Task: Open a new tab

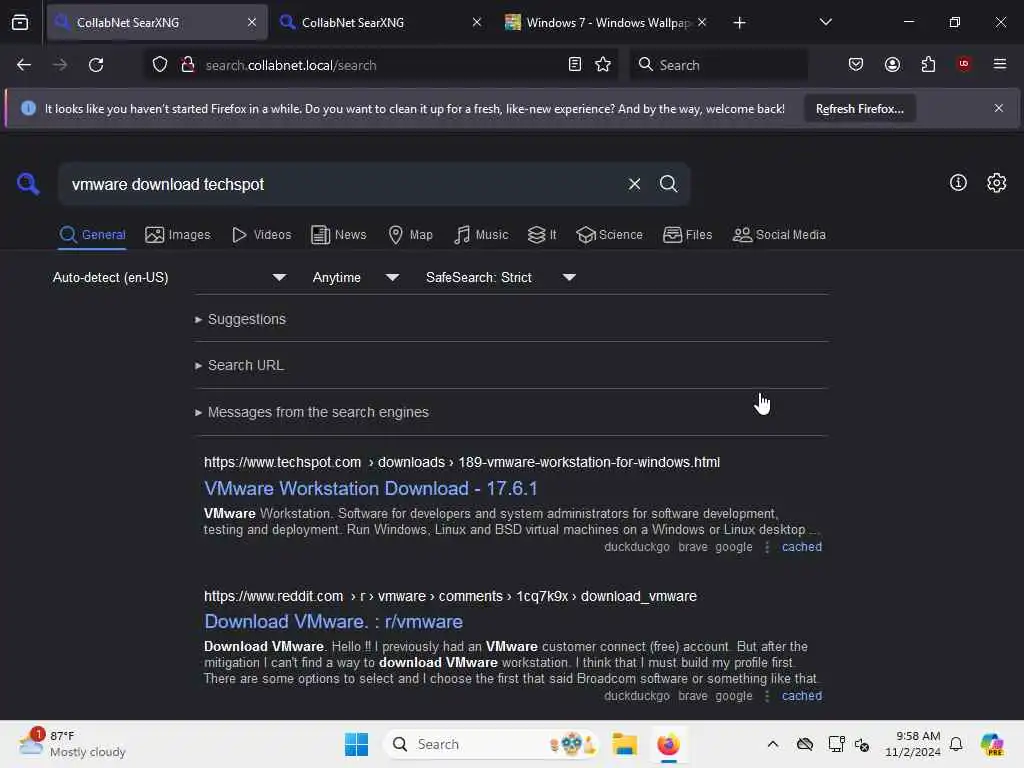Action: coord(739,23)
